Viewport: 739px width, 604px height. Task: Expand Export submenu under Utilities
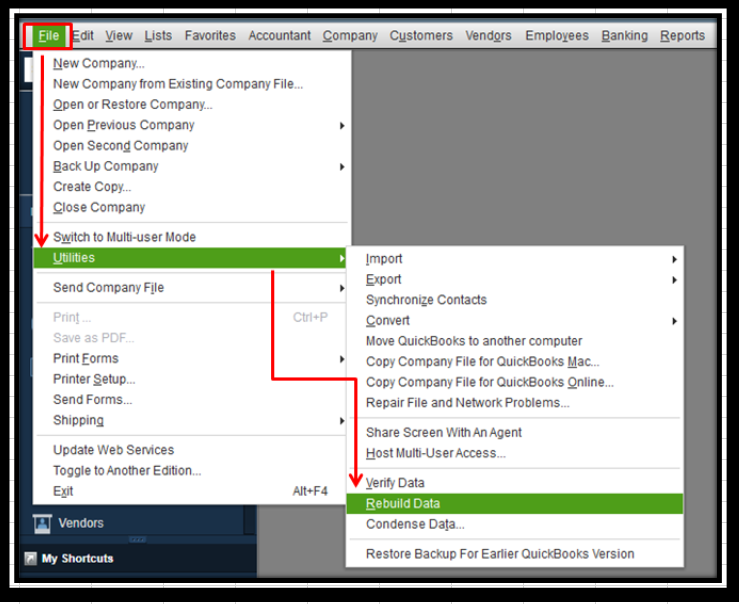(x=515, y=279)
